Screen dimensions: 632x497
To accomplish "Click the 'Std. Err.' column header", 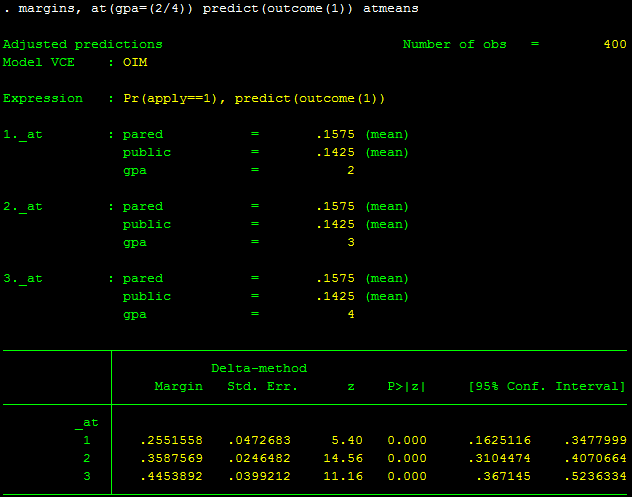I will point(258,386).
